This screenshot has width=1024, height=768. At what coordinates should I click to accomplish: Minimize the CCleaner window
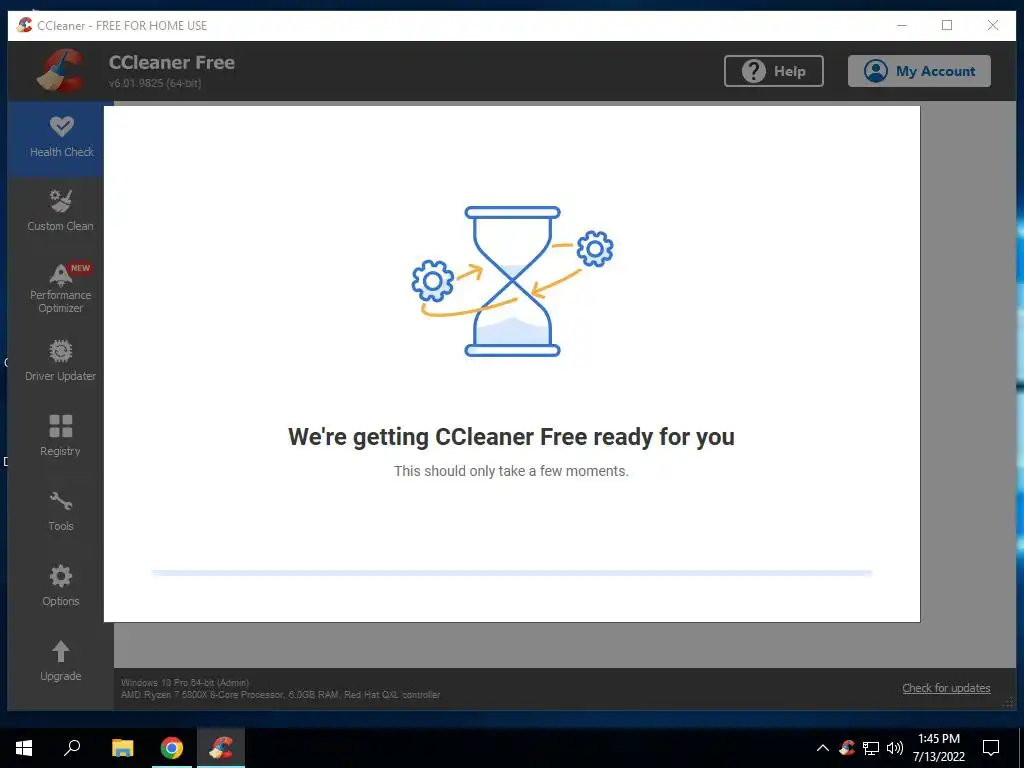click(902, 25)
